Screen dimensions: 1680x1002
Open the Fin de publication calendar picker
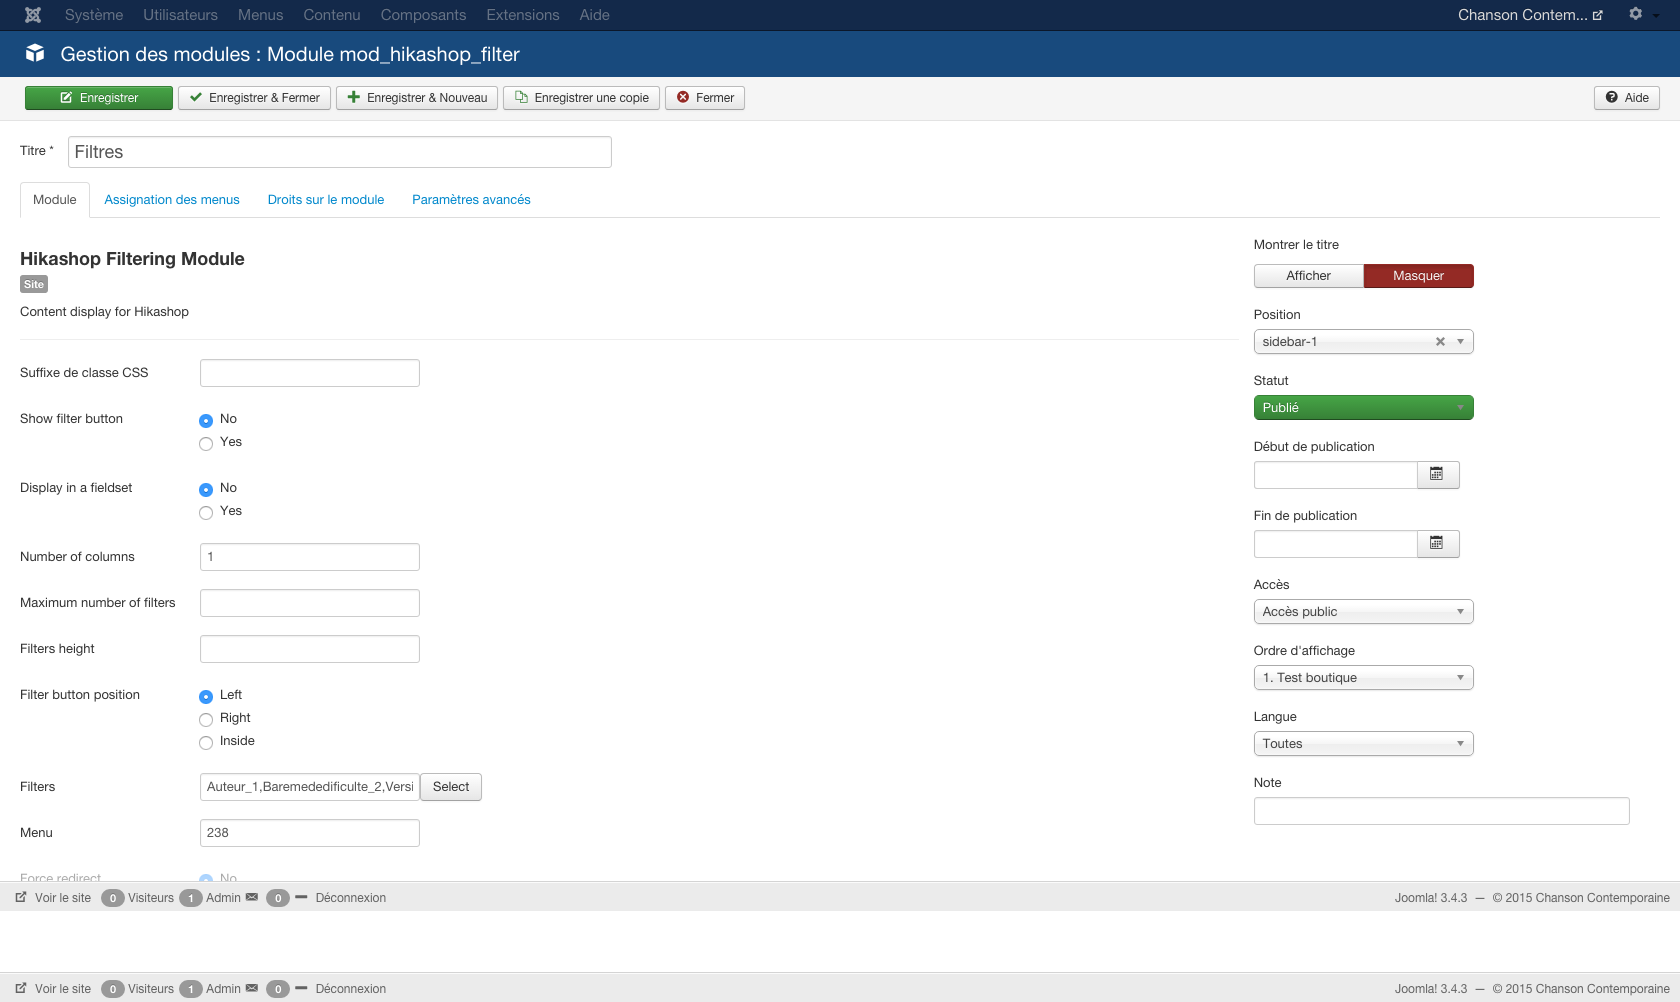coord(1438,544)
